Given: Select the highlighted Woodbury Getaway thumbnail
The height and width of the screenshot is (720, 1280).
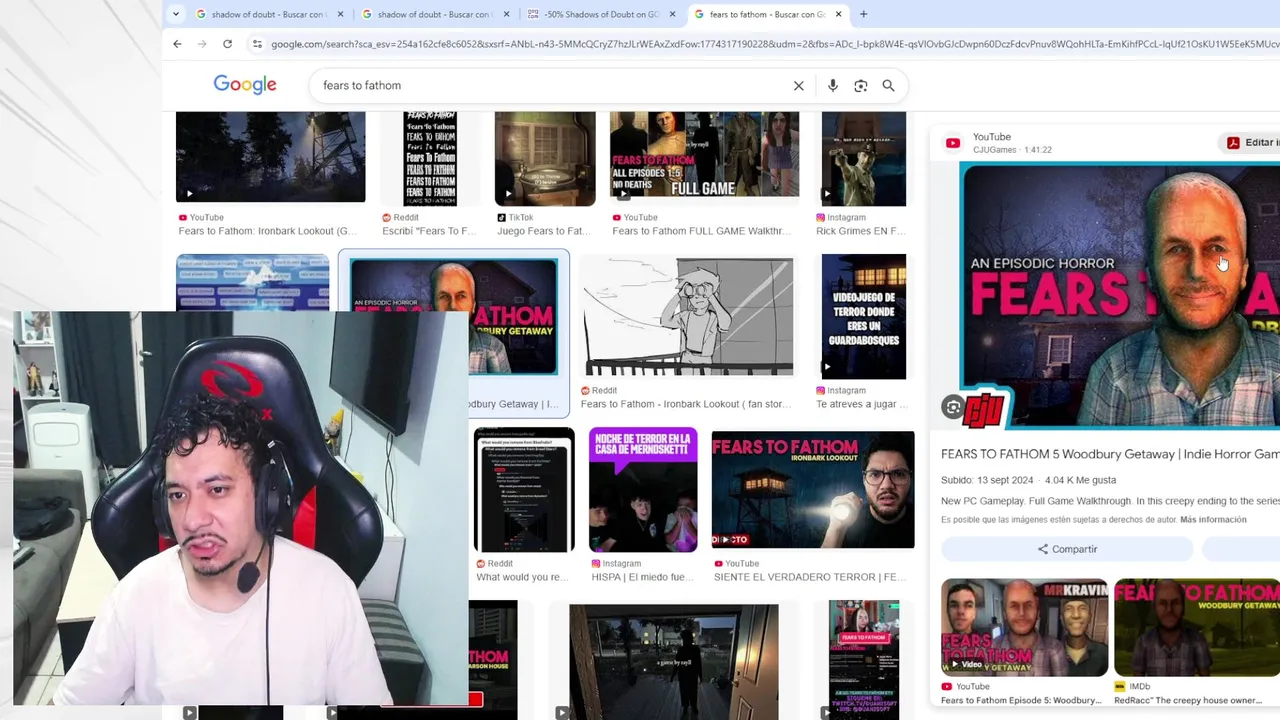Looking at the screenshot, I should tap(453, 316).
